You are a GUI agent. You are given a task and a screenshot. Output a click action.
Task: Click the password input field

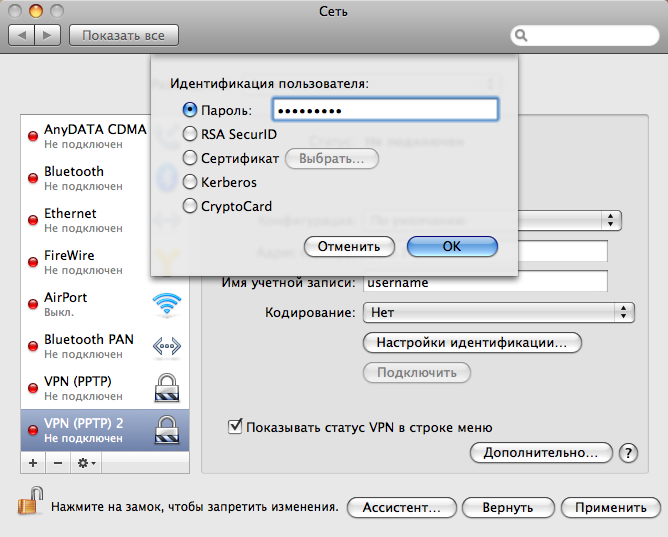click(385, 110)
